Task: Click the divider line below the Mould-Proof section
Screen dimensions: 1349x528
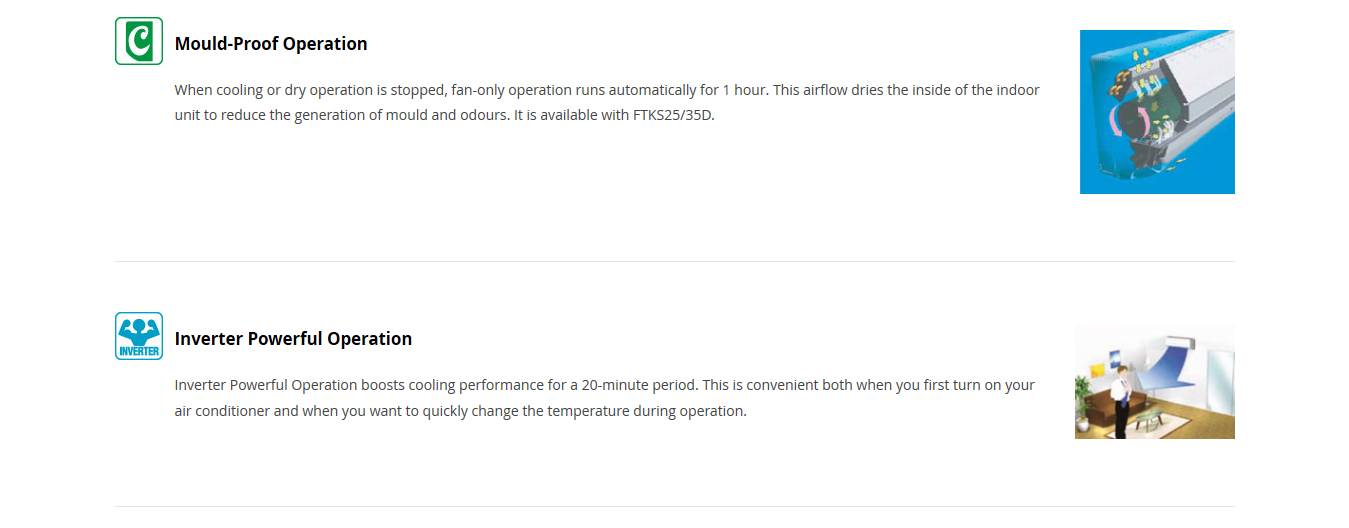Action: (x=674, y=262)
